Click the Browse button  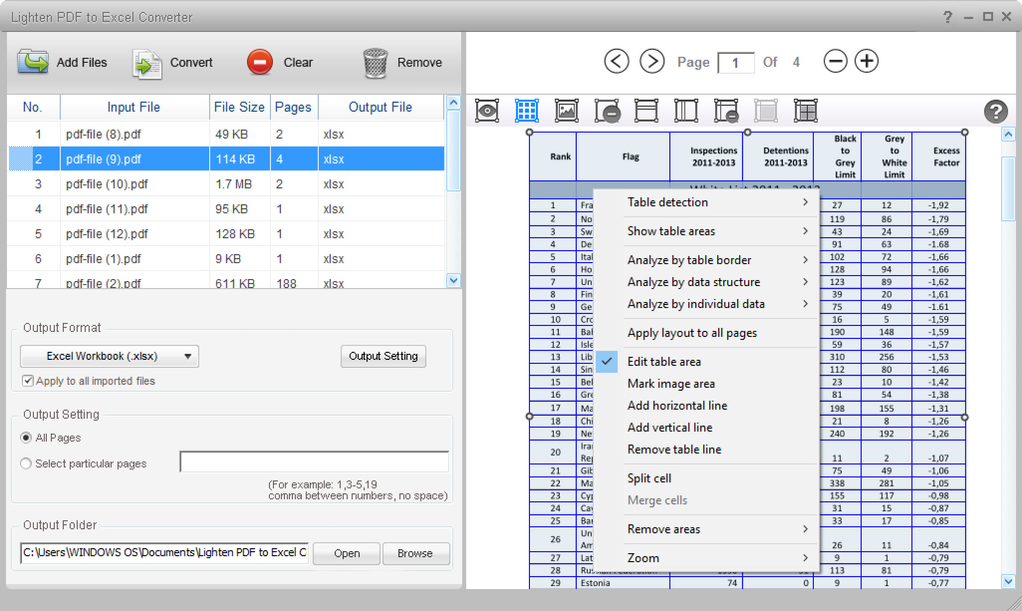(415, 553)
